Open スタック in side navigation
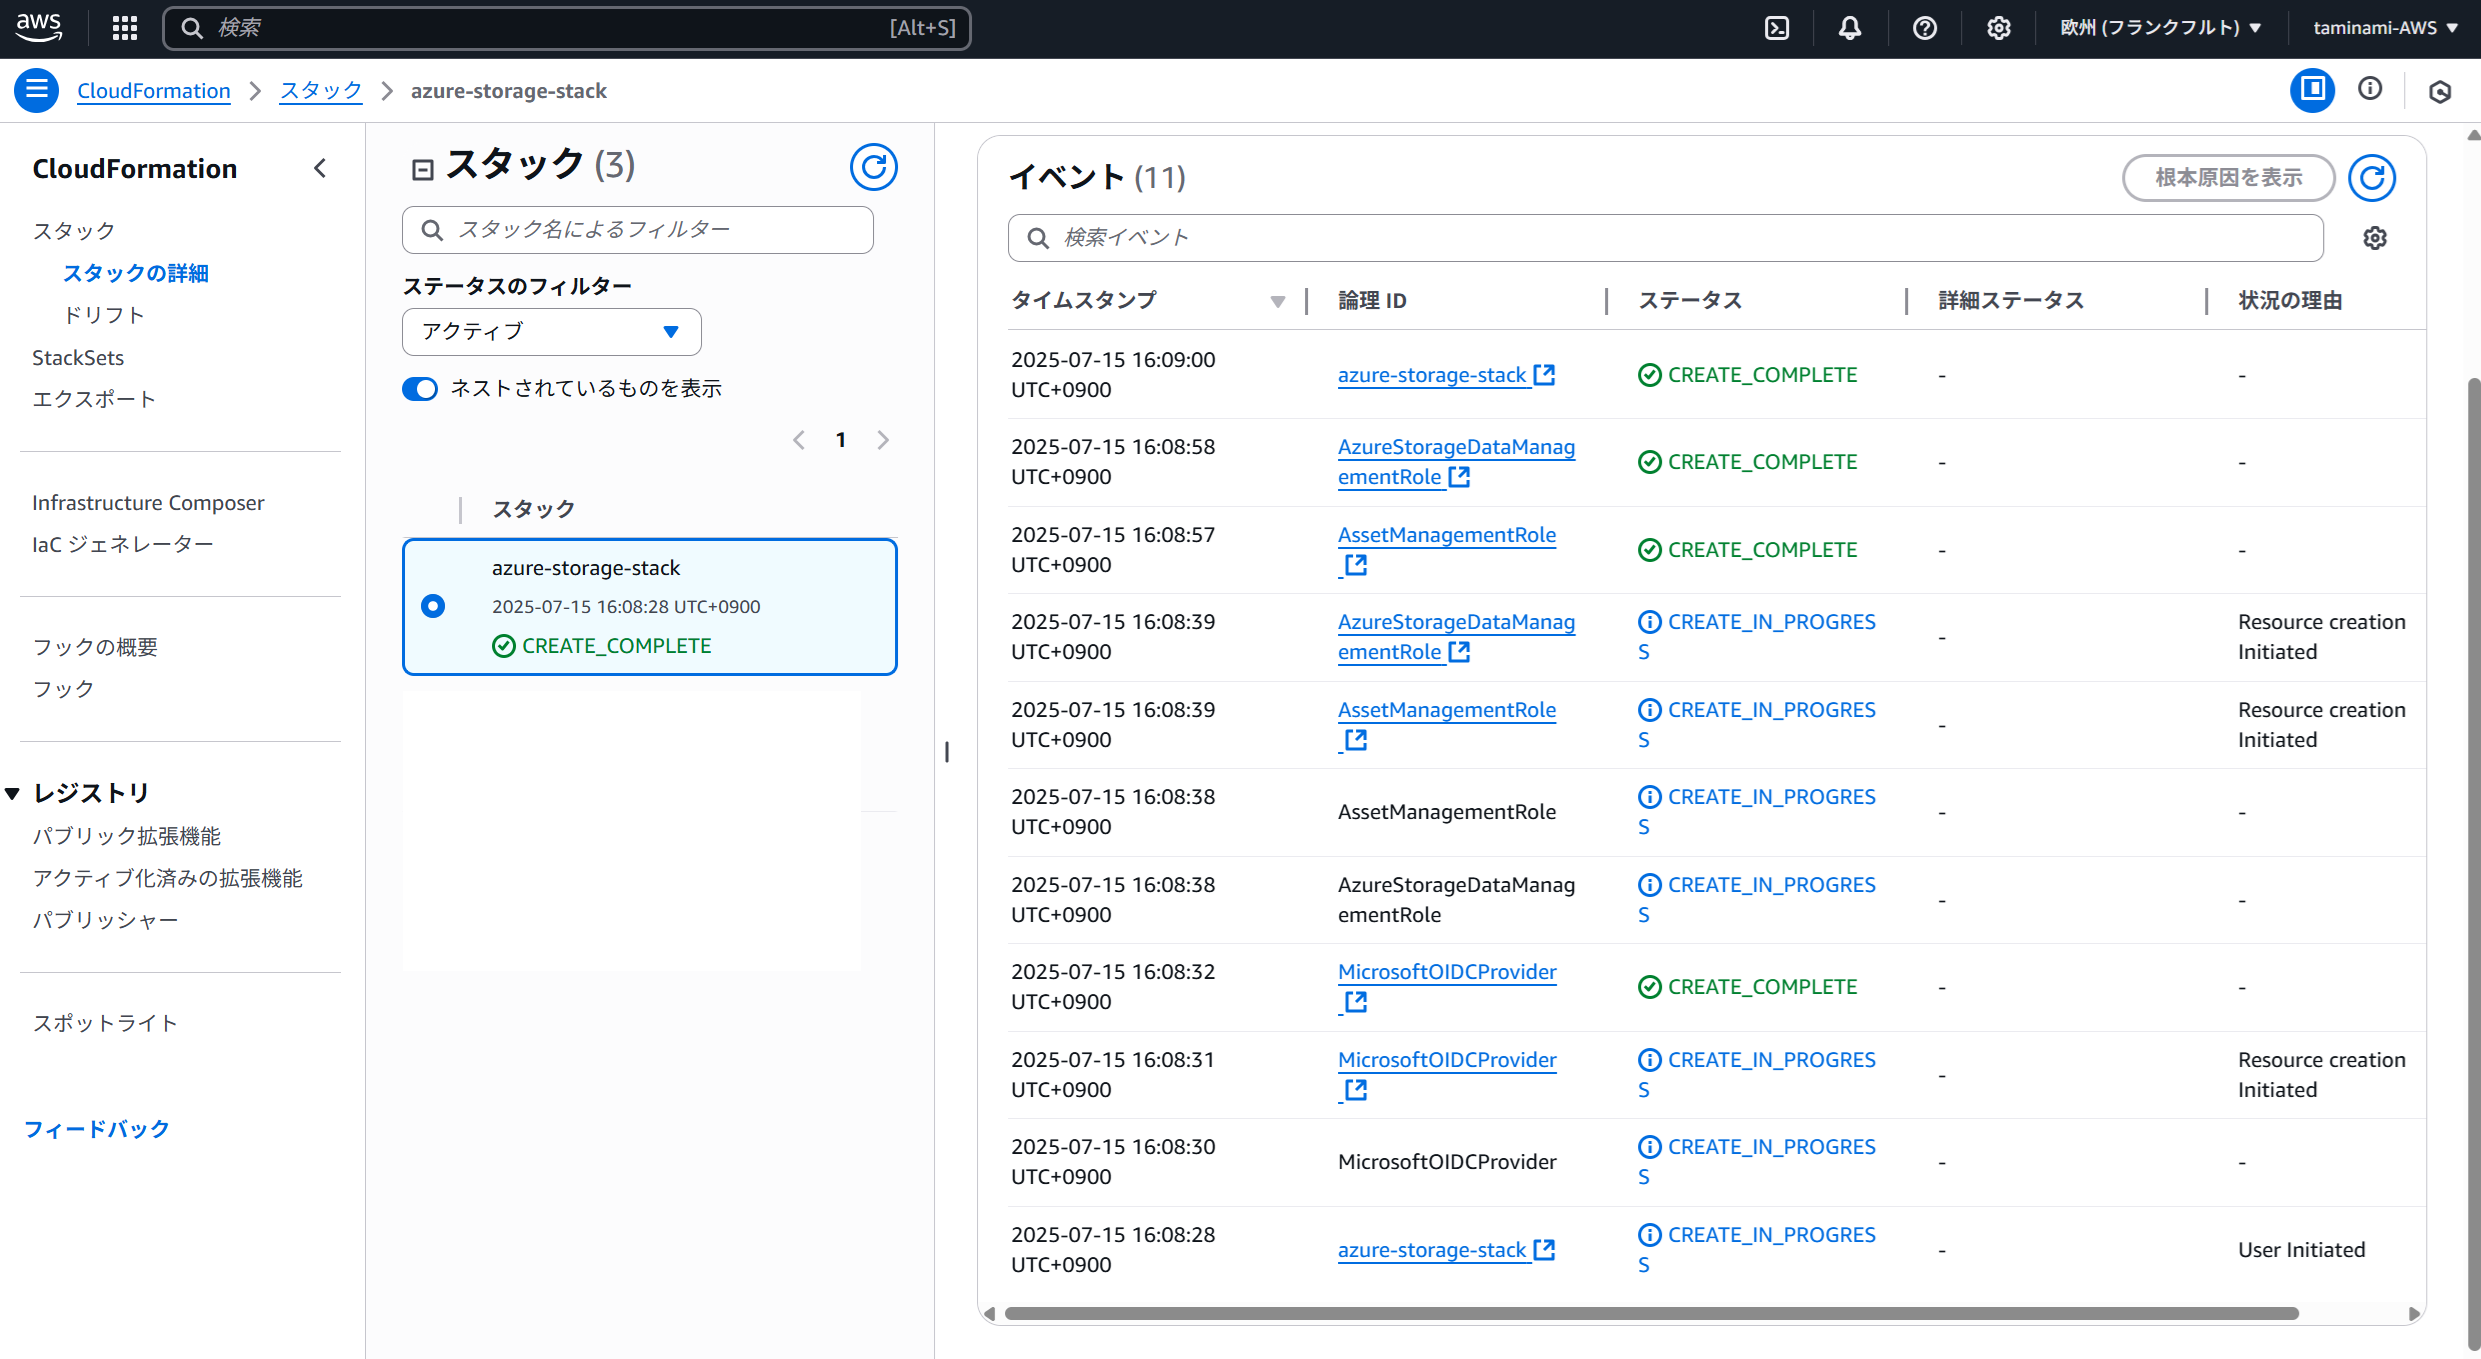Screen dimensions: 2481x1359 pos(74,231)
